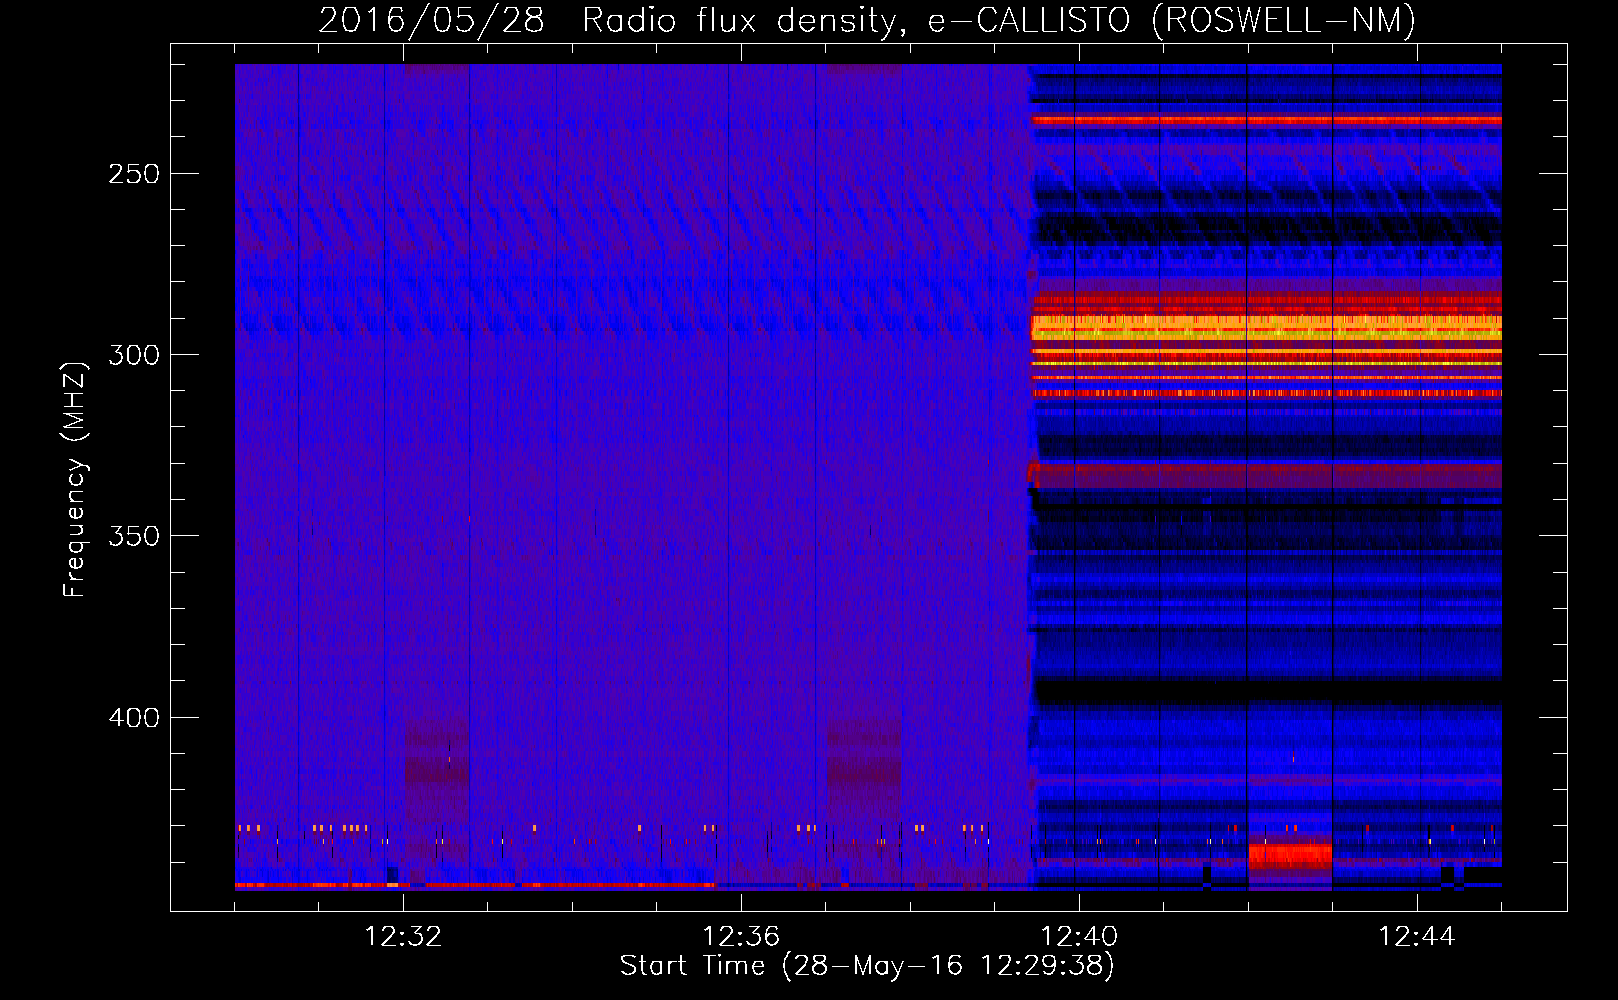Click the thin red band near 235 MHz
This screenshot has height=1000, width=1618.
pos(1266,120)
